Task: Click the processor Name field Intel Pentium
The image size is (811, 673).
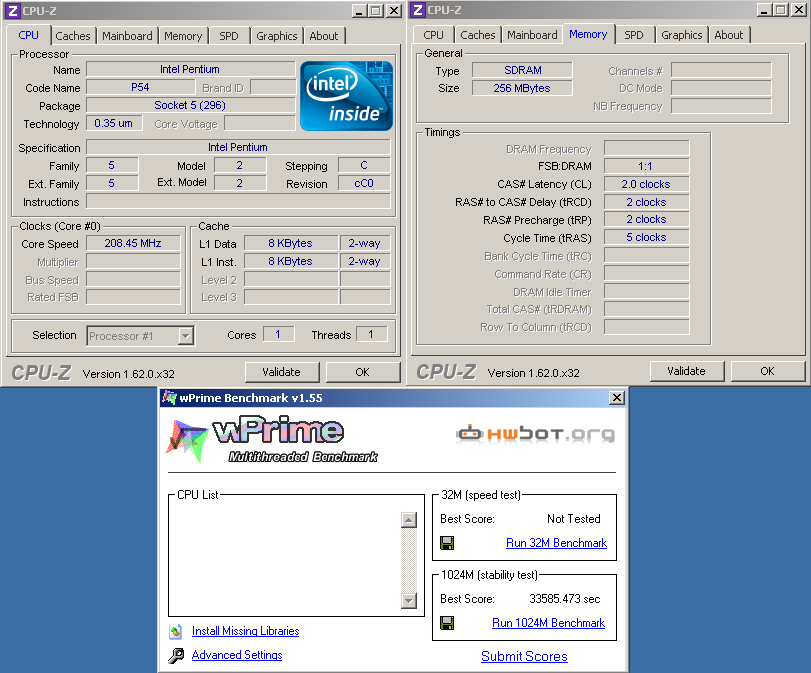Action: [x=190, y=69]
